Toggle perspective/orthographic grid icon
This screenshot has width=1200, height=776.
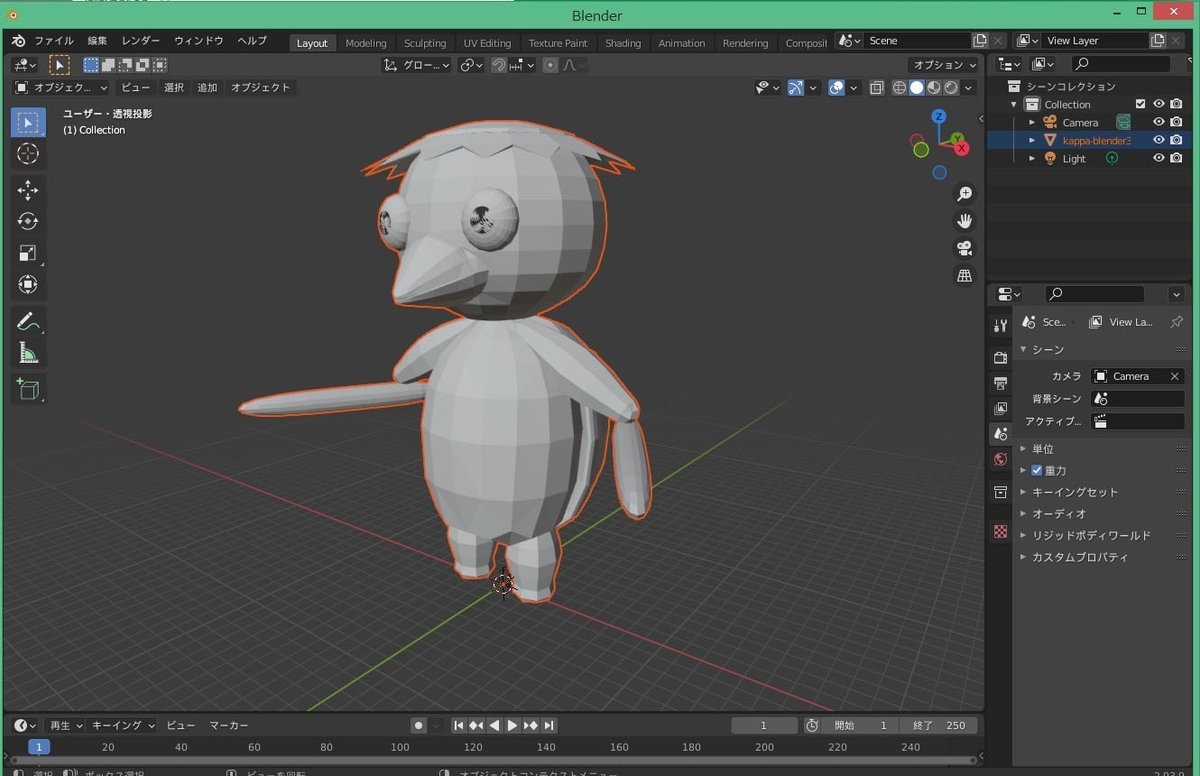pyautogui.click(x=965, y=275)
